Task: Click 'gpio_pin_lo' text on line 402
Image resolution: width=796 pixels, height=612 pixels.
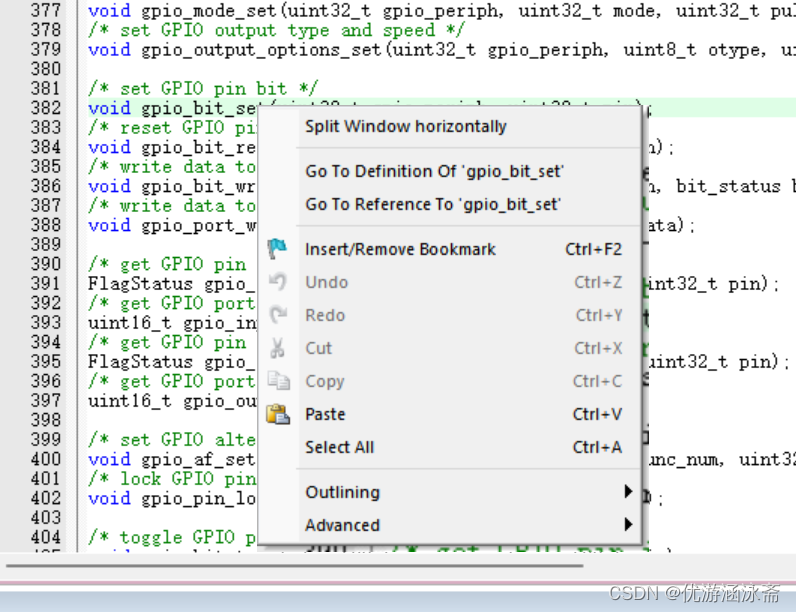Action: pyautogui.click(x=198, y=498)
